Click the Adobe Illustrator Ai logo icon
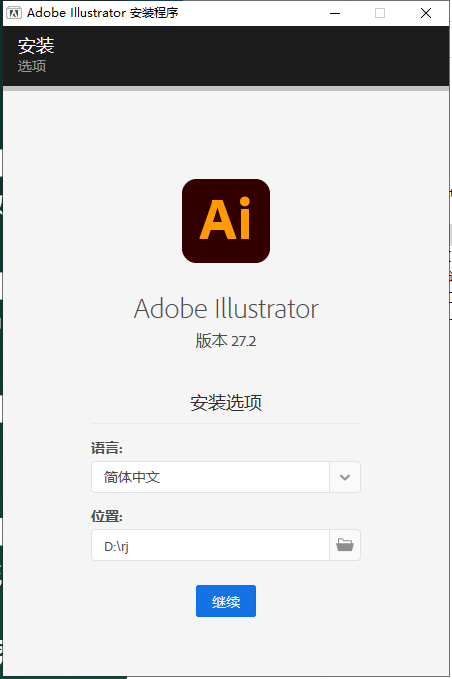 [x=226, y=221]
